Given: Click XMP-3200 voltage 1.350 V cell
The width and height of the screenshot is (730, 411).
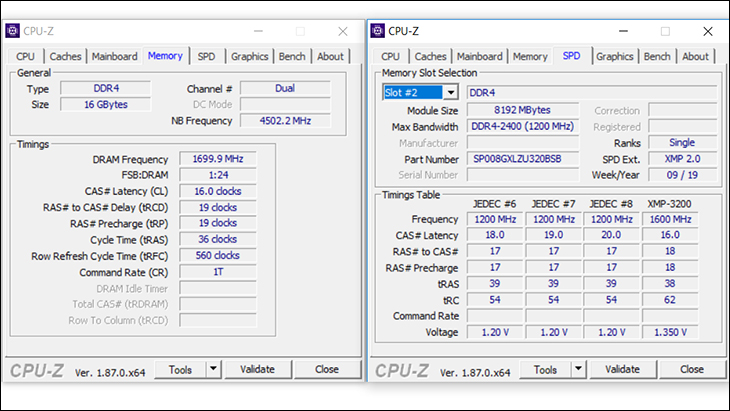Looking at the screenshot, I should [x=670, y=332].
